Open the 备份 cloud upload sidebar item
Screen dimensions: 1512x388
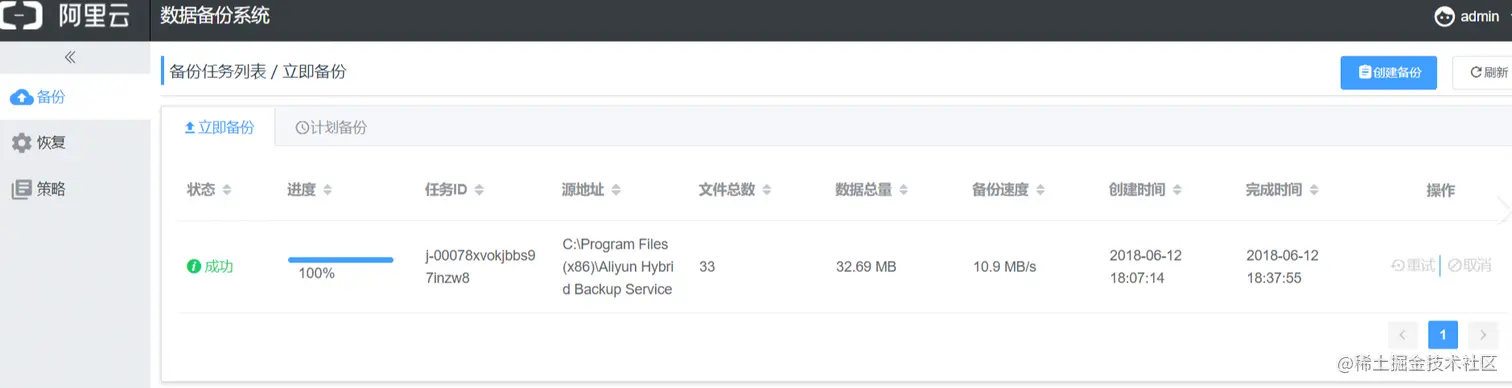coord(75,97)
